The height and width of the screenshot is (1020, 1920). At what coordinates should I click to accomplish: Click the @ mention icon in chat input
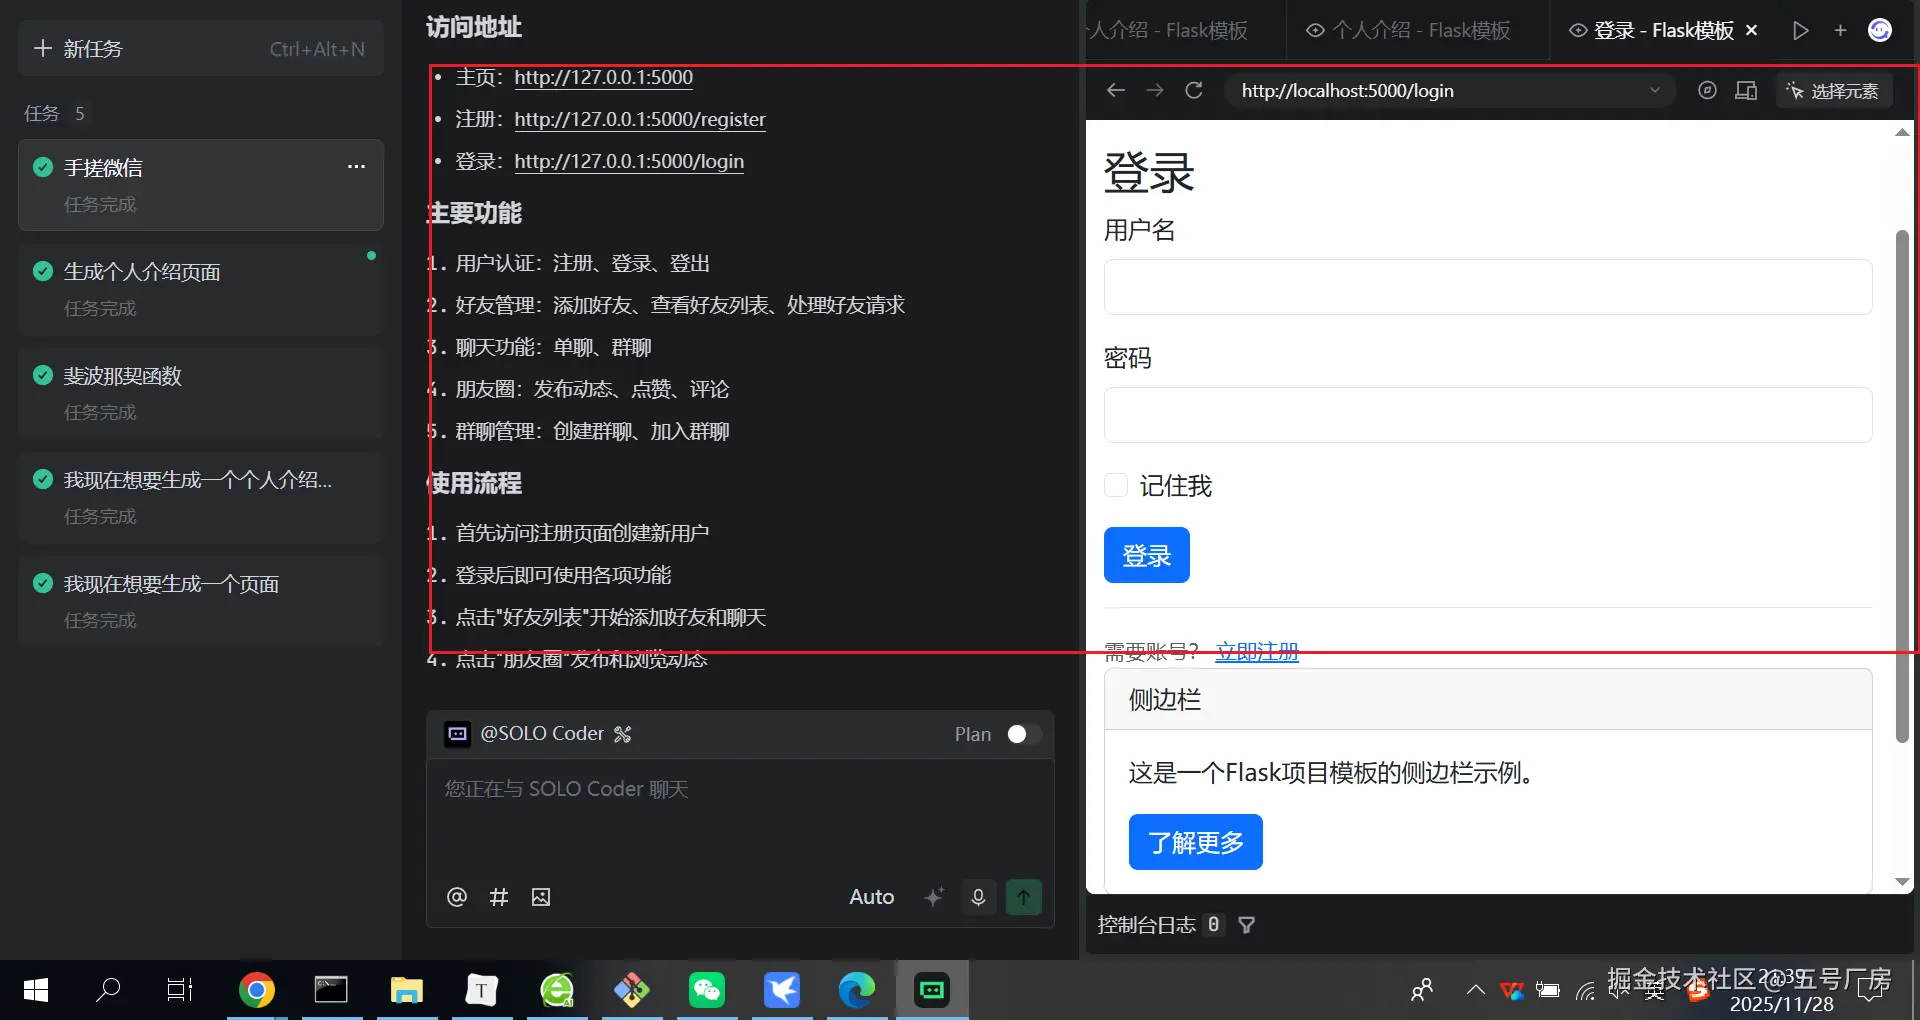[457, 897]
